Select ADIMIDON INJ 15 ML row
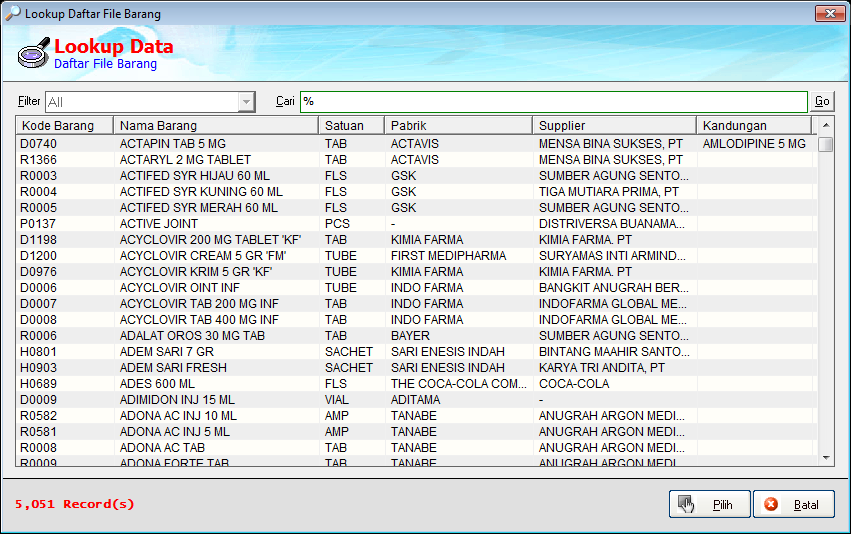The height and width of the screenshot is (534, 851). [416, 400]
